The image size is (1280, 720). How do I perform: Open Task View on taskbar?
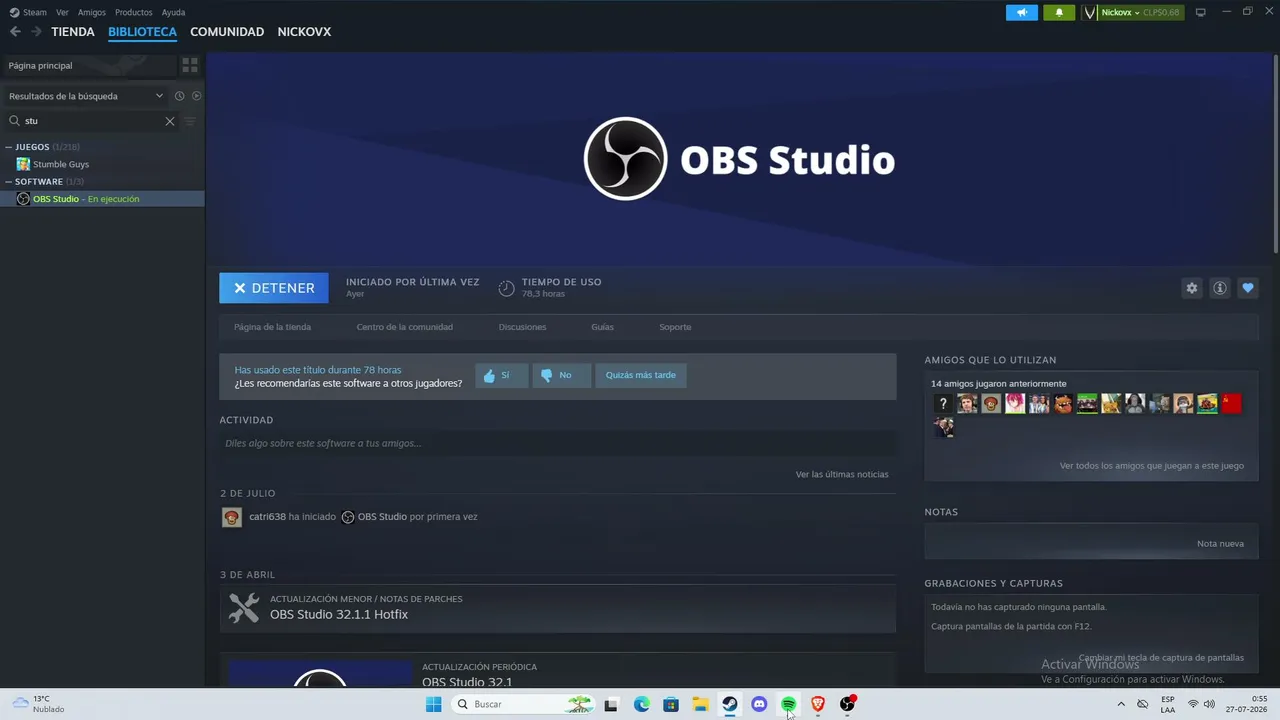coord(611,704)
